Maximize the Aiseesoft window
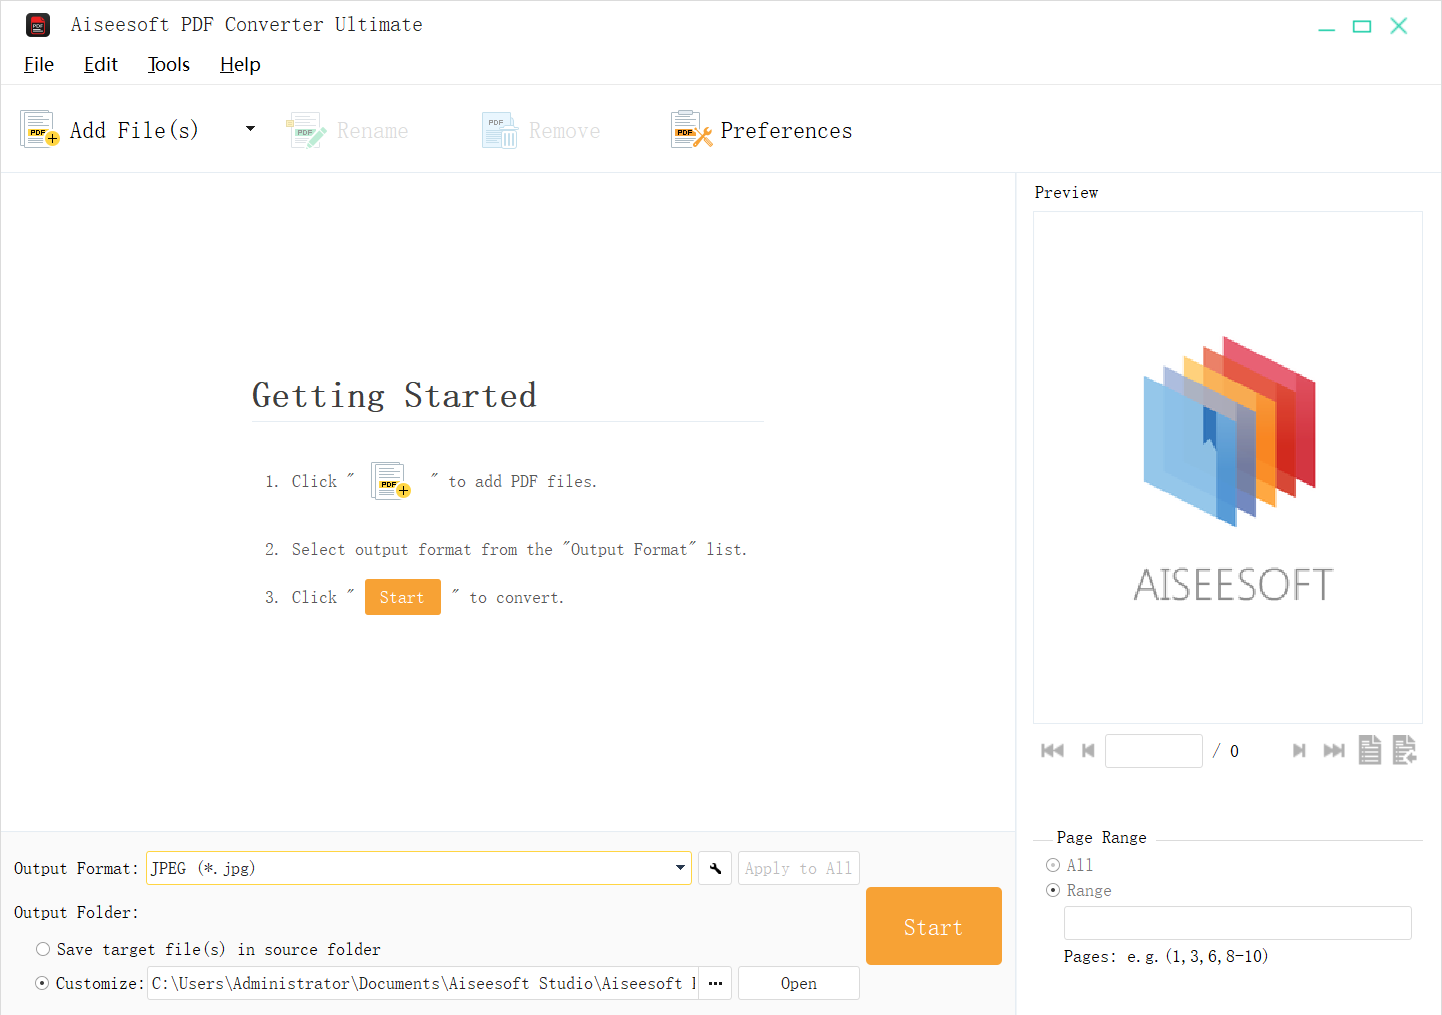Screen dimensions: 1442x1015 click(x=1362, y=26)
